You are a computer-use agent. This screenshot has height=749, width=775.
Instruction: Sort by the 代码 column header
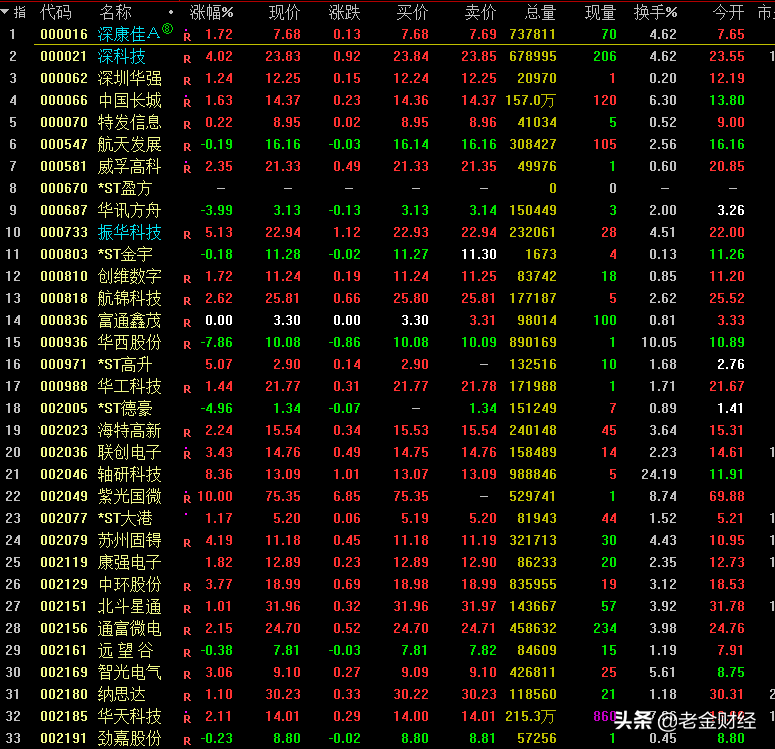(x=55, y=12)
